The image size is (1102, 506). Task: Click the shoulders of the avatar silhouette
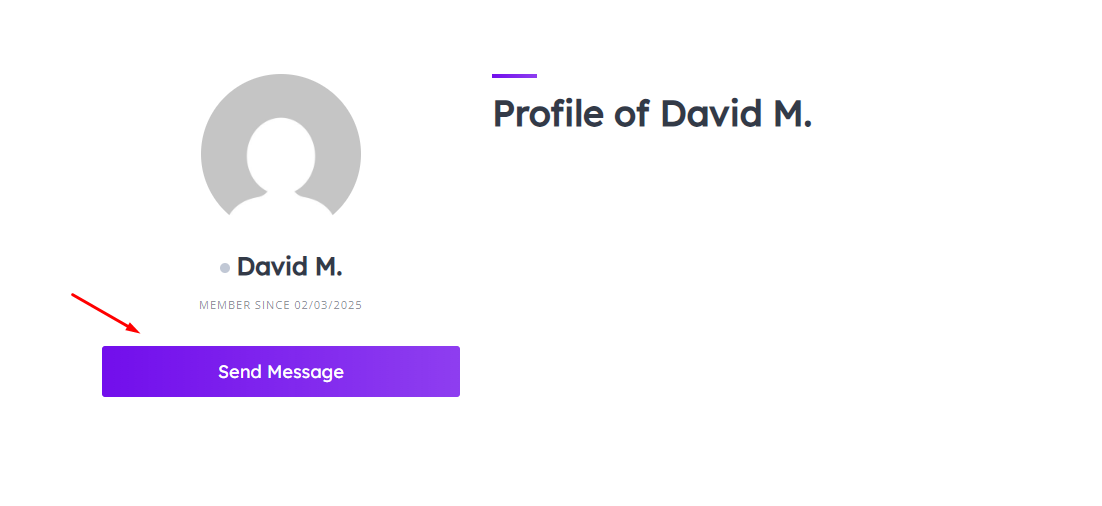click(280, 203)
